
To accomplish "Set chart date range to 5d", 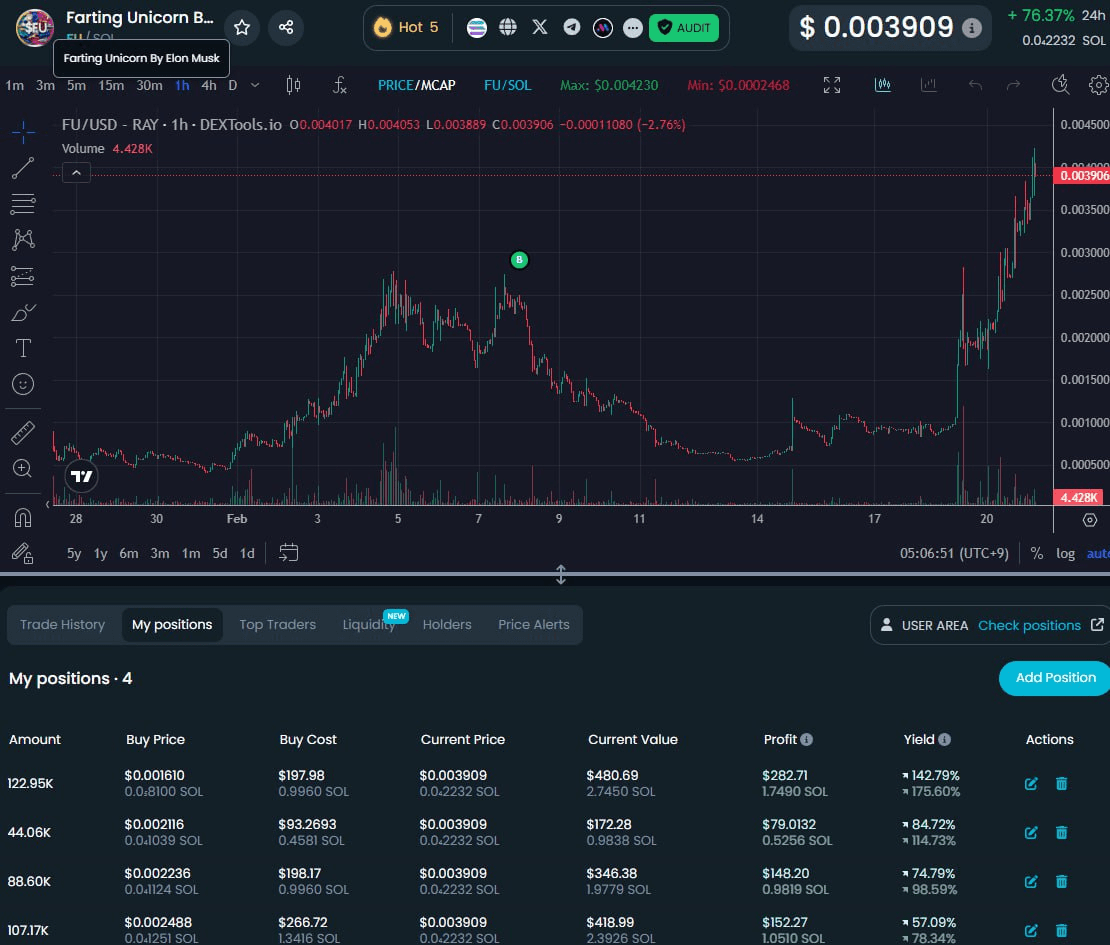I will 220,554.
